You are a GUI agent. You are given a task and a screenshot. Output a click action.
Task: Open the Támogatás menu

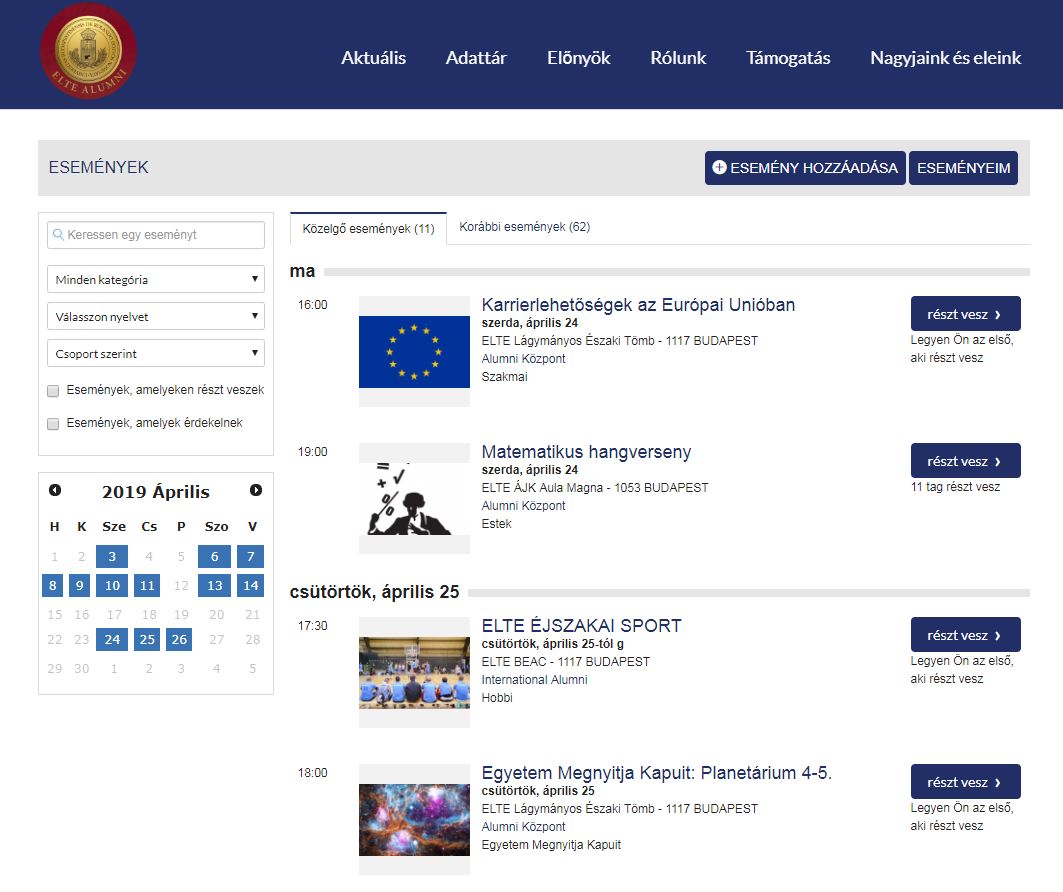pos(788,58)
